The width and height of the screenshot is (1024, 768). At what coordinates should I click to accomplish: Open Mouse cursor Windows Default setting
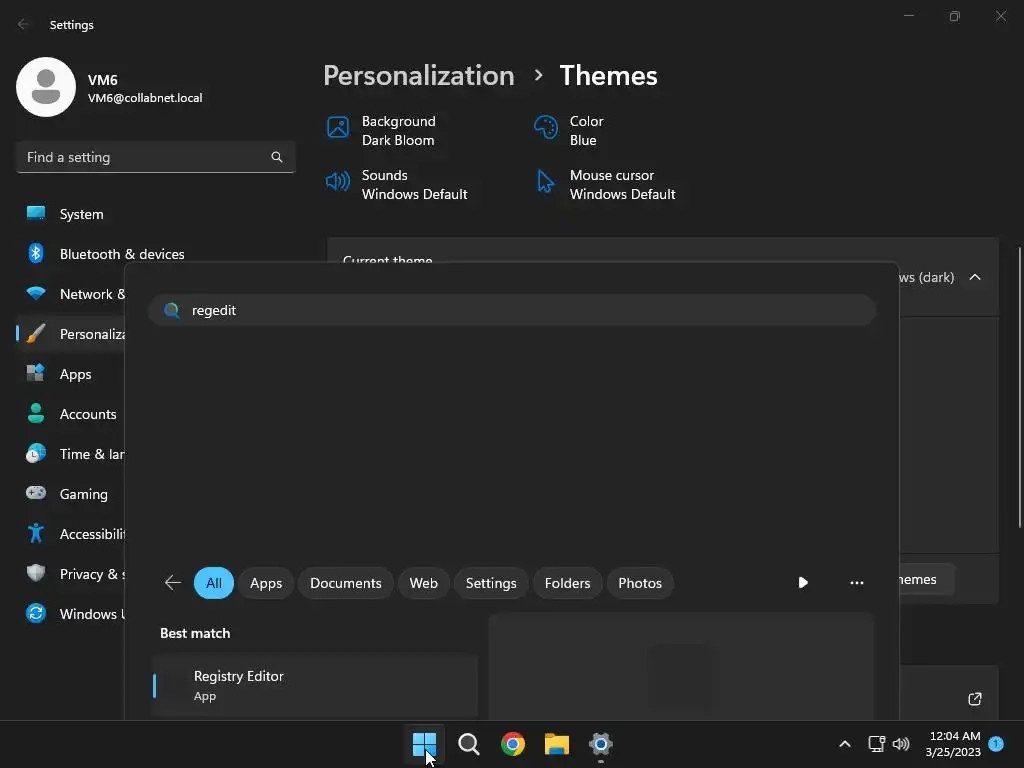coord(605,185)
